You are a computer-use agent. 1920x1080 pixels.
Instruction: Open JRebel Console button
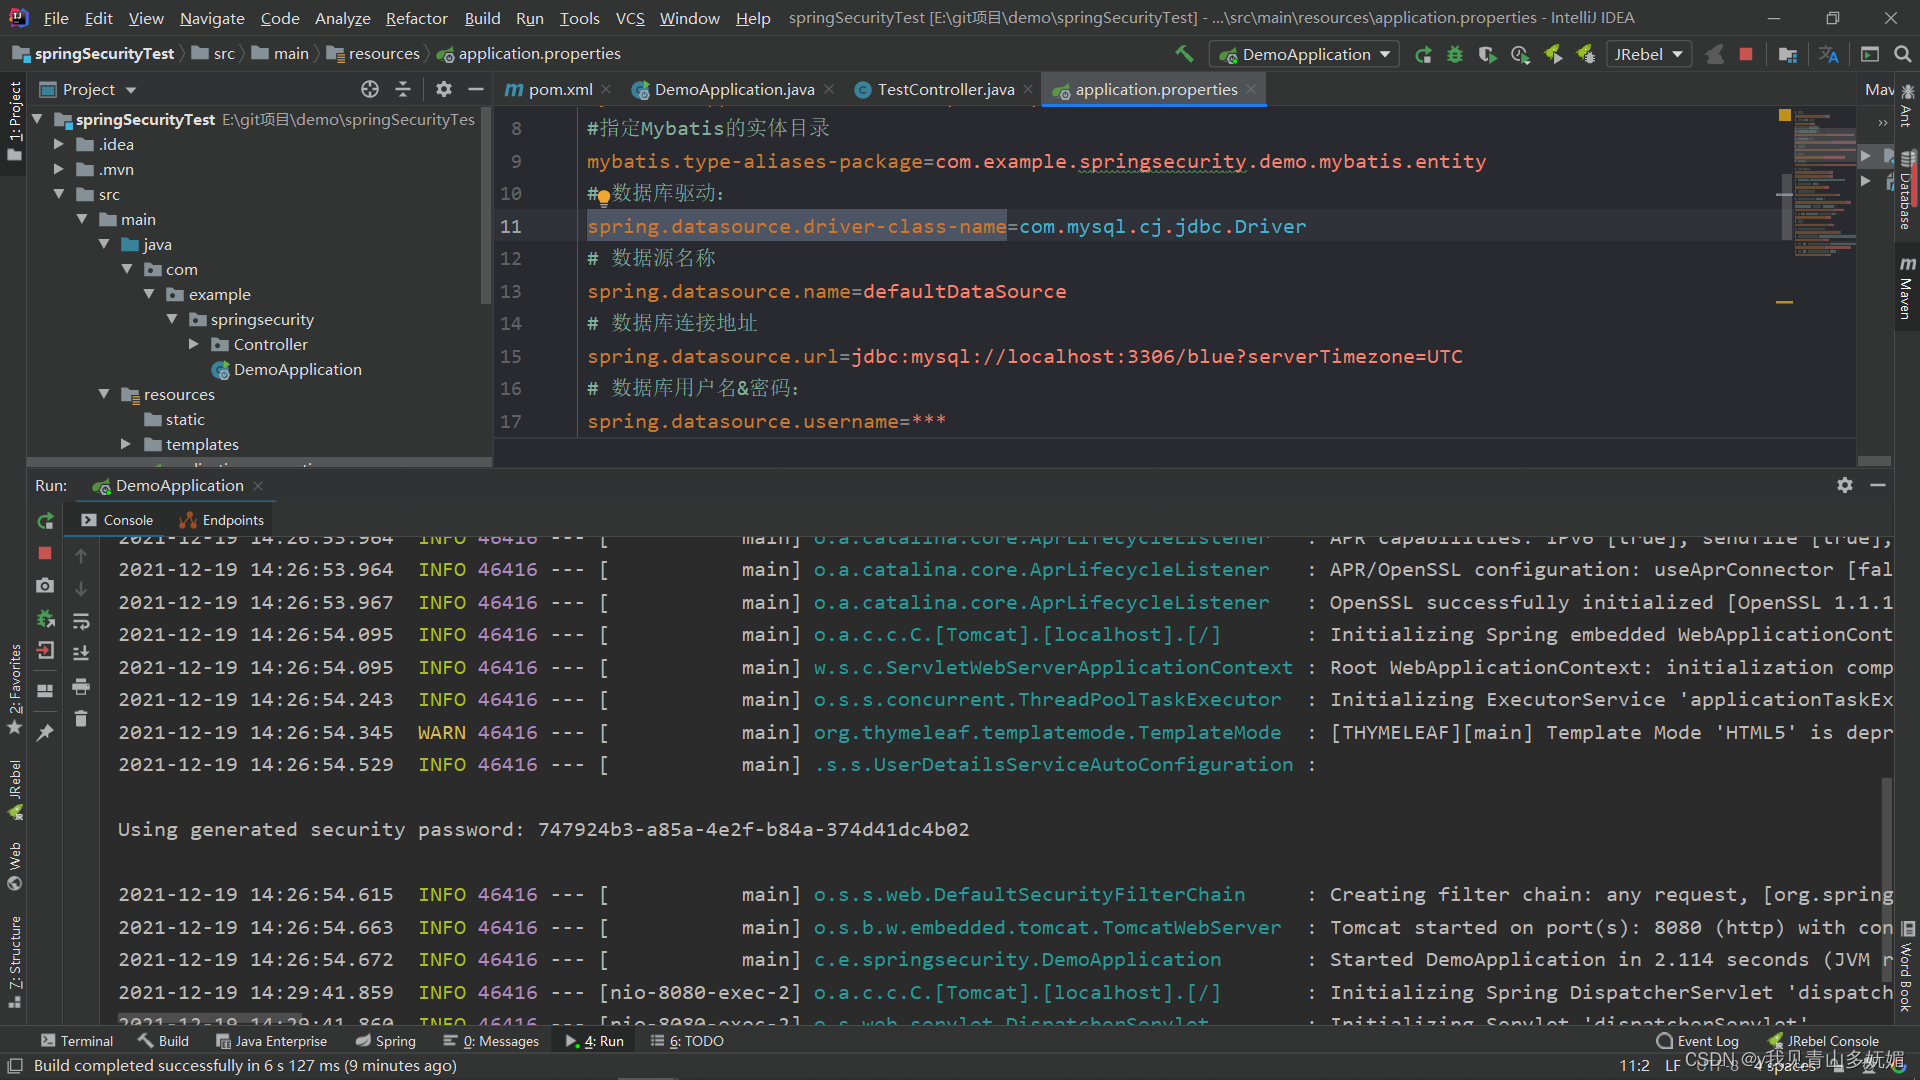1823,1041
